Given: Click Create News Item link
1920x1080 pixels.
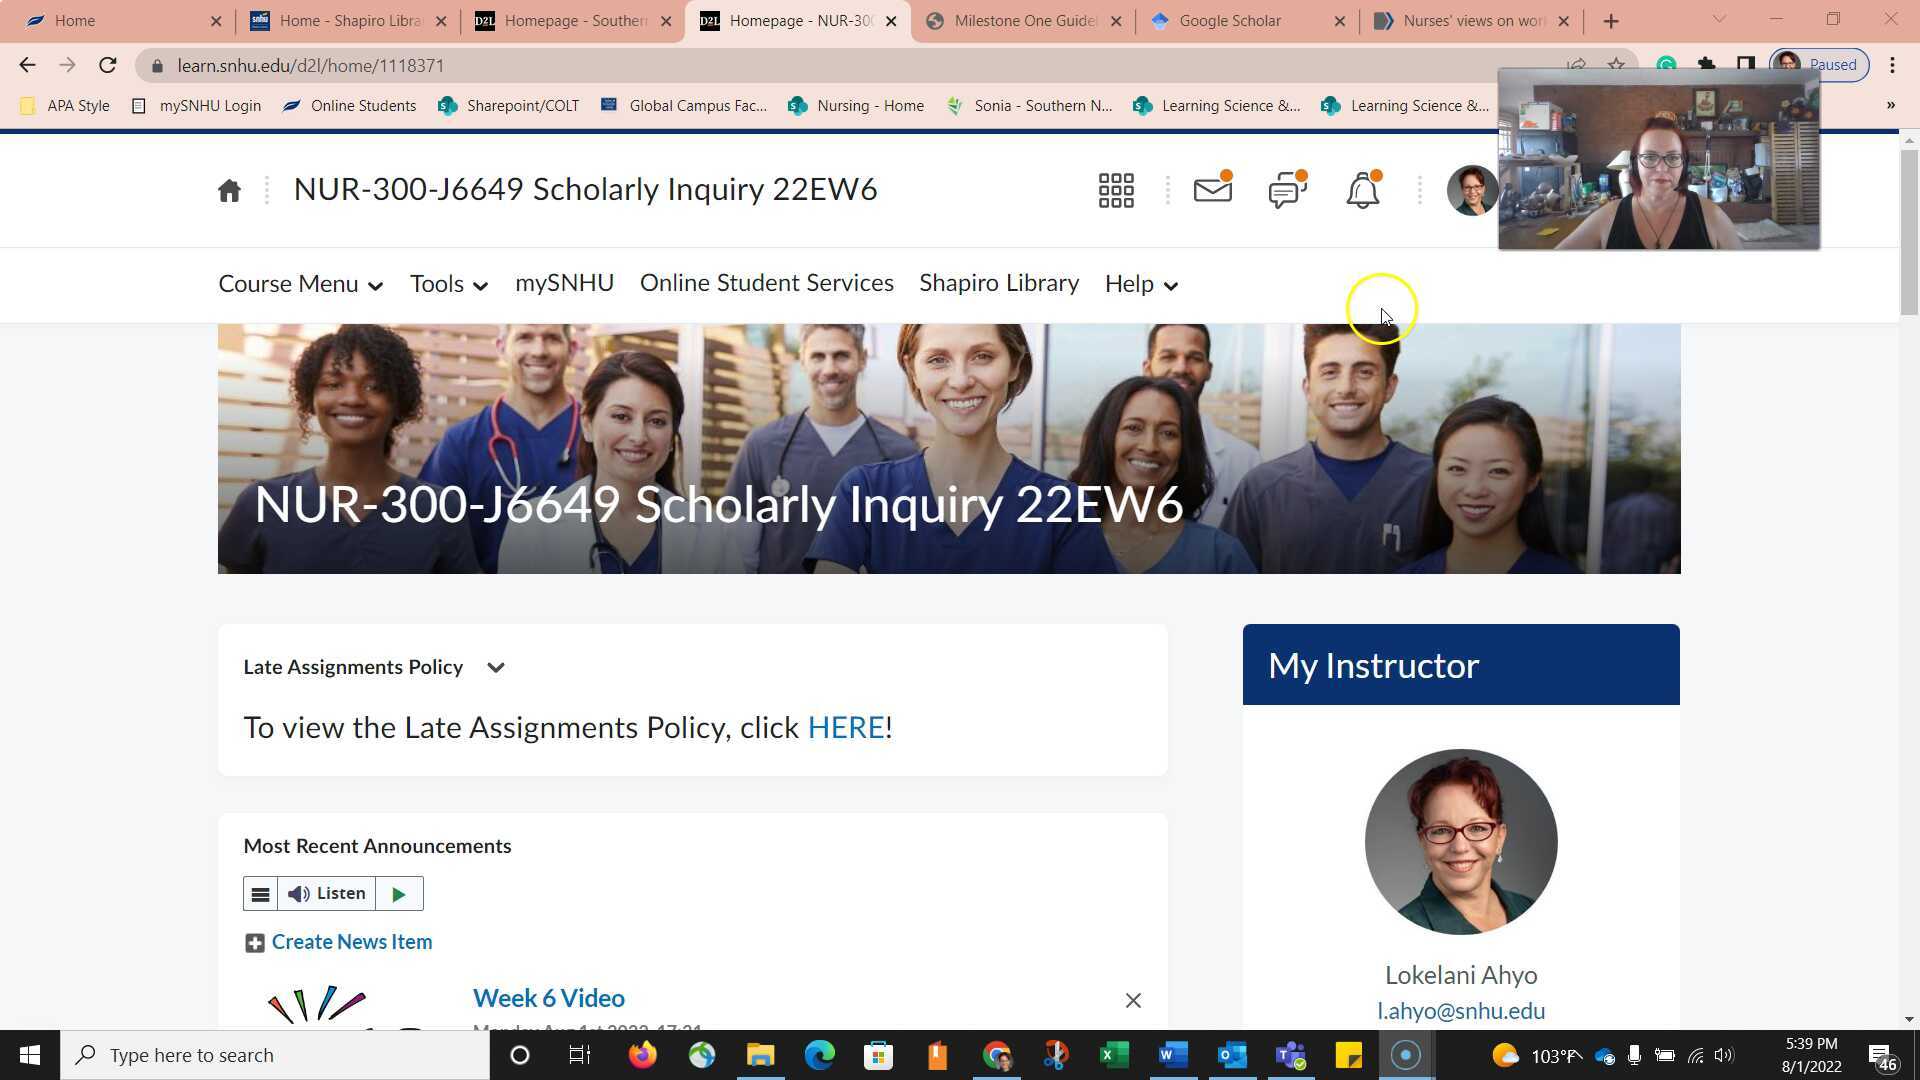Looking at the screenshot, I should tap(351, 942).
